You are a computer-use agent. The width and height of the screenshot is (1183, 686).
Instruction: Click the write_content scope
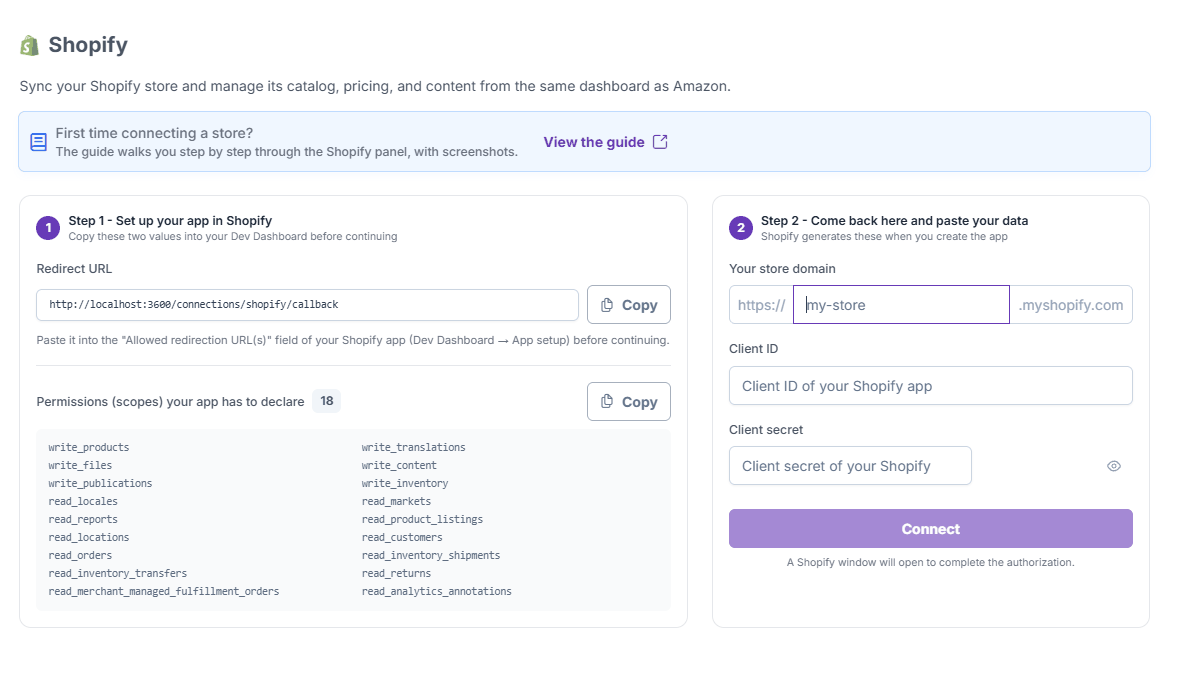coord(399,466)
